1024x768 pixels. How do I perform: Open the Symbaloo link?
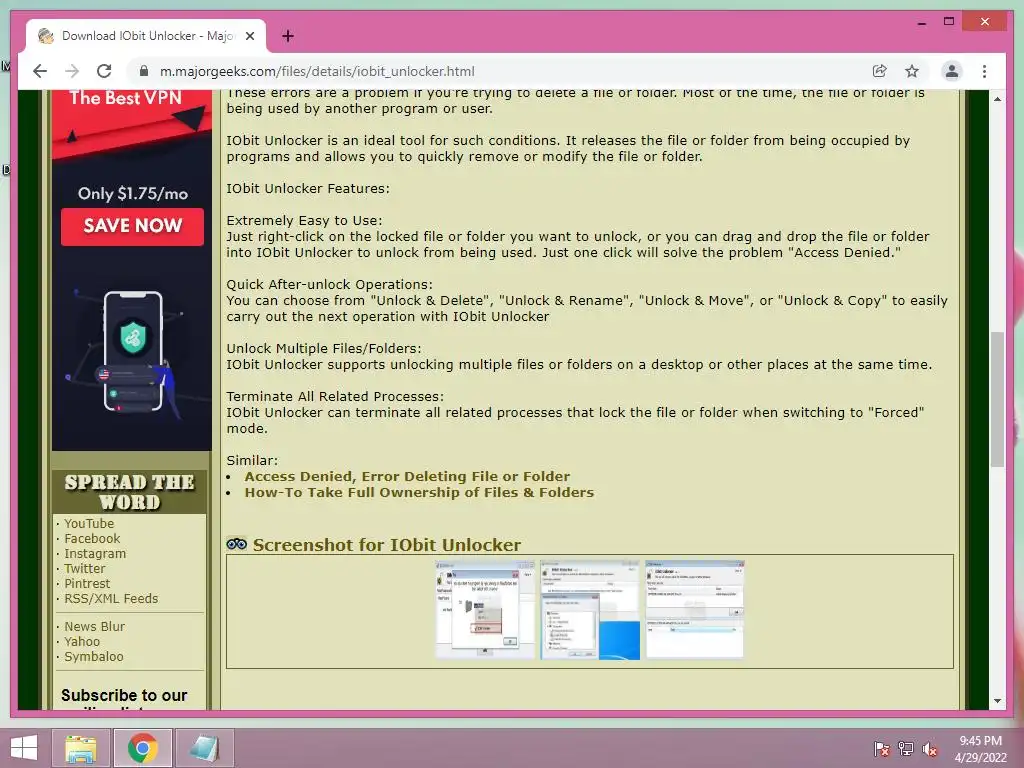pos(93,656)
